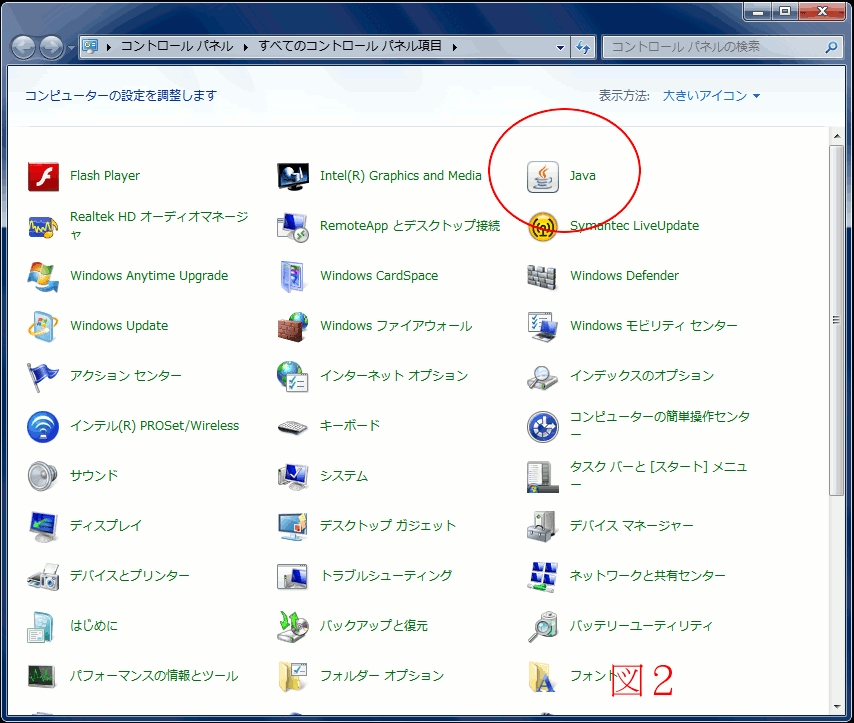Image resolution: width=854 pixels, height=723 pixels.
Task: Open インテル(R) PROSet/Wireless icon
Action: tap(43, 426)
